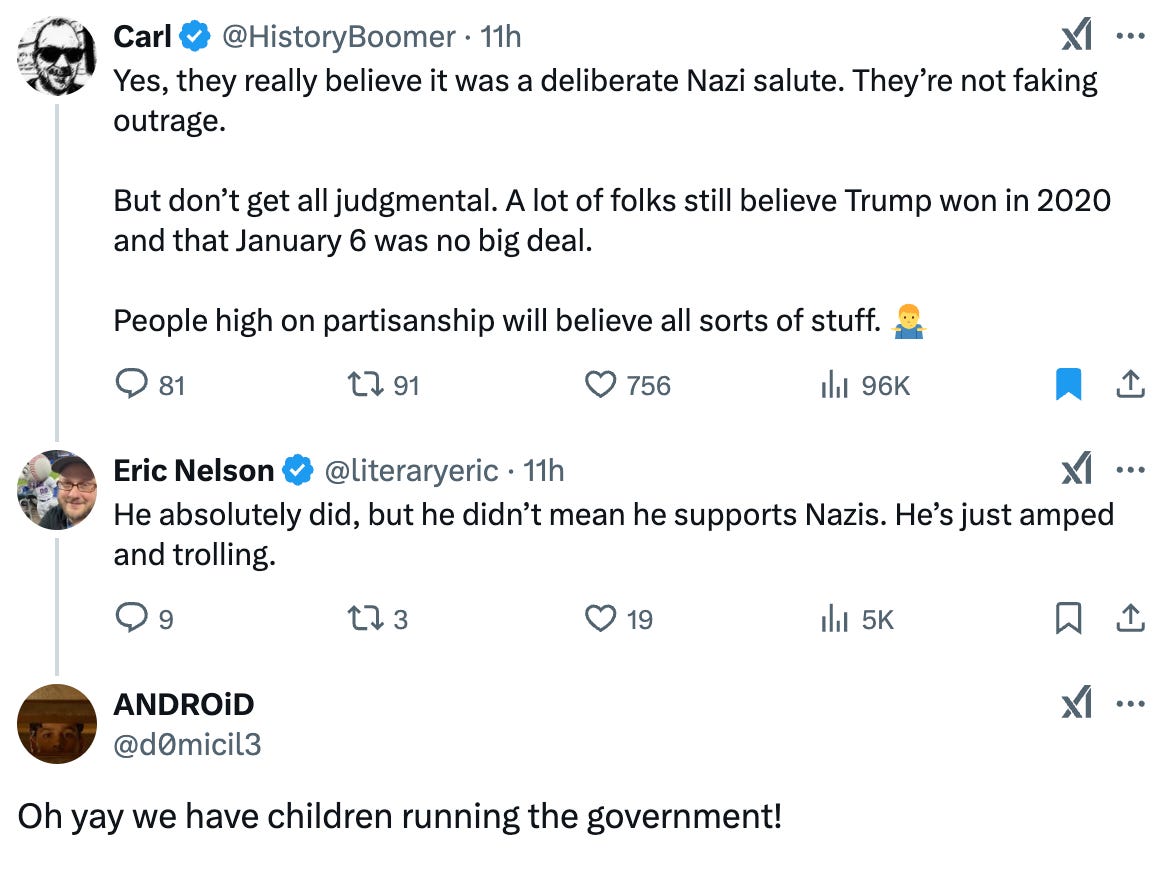Retweet Carl's post with 91 reposts
1164x869 pixels.
click(x=359, y=385)
